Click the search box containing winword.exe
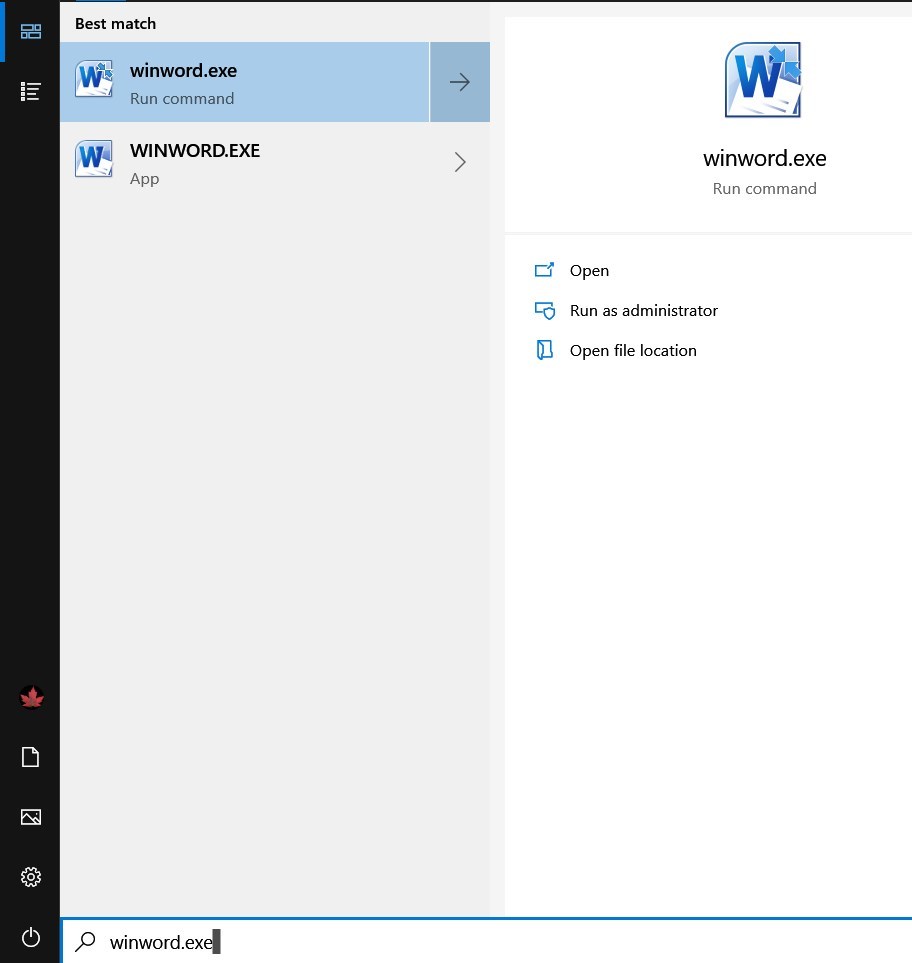The width and height of the screenshot is (912, 963). (x=486, y=942)
